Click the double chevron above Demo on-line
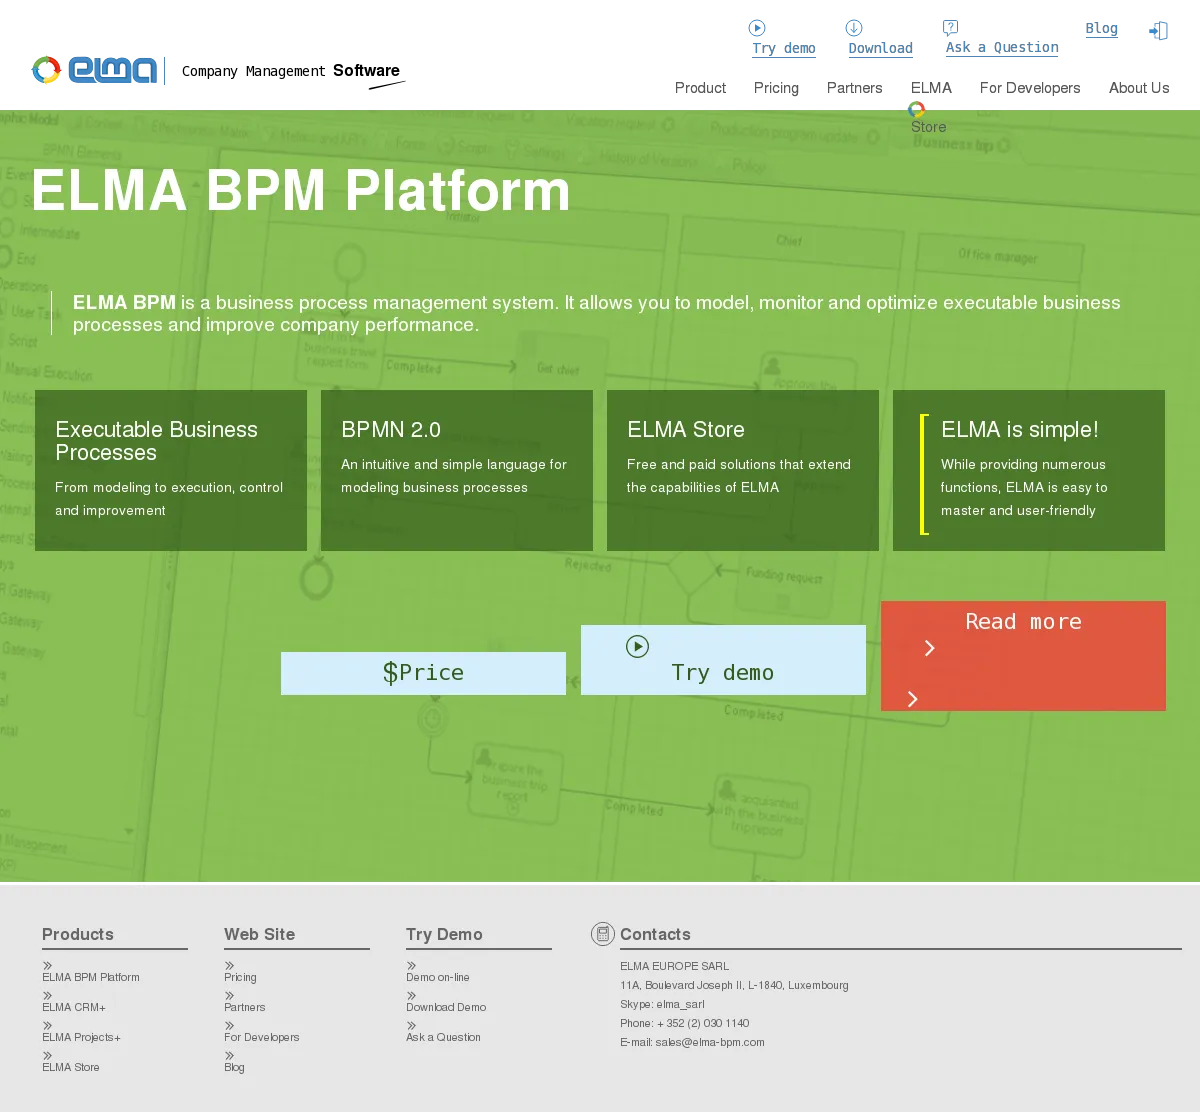Viewport: 1200px width, 1112px height. [411, 966]
